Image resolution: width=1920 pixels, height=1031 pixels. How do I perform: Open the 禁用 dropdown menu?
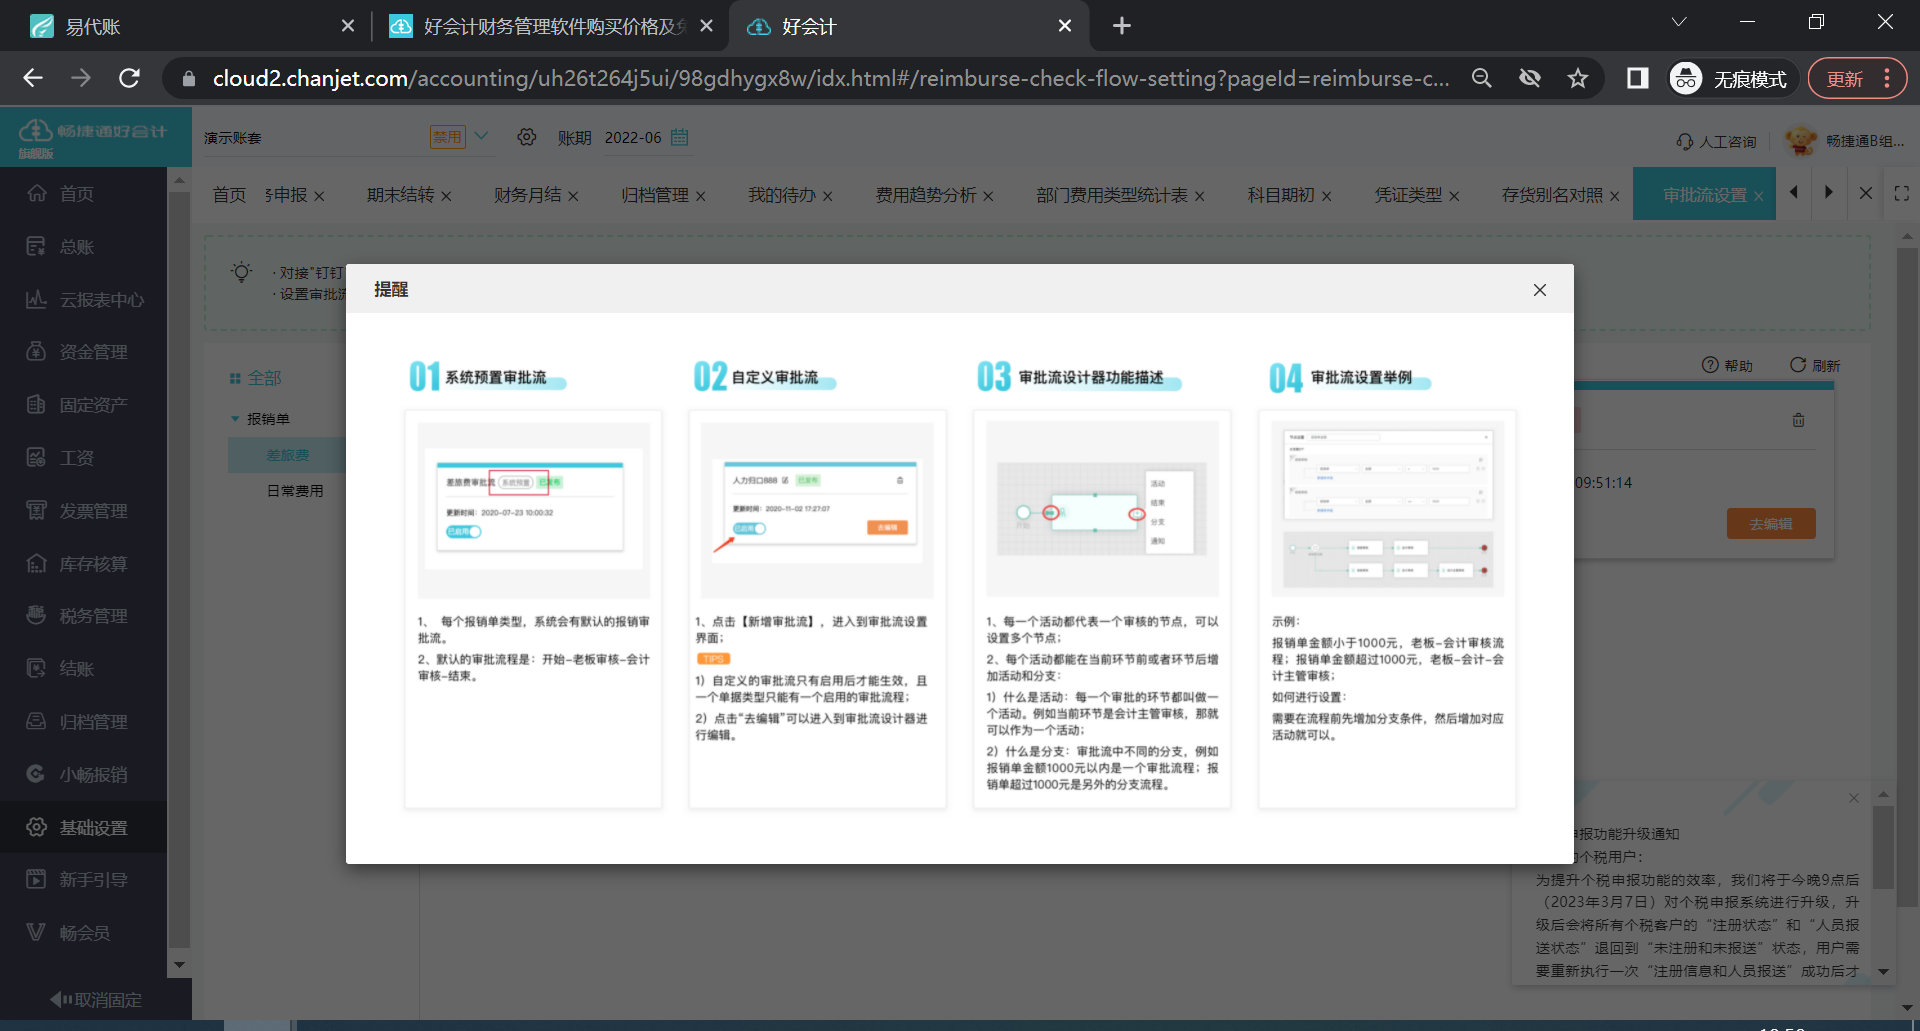click(459, 137)
